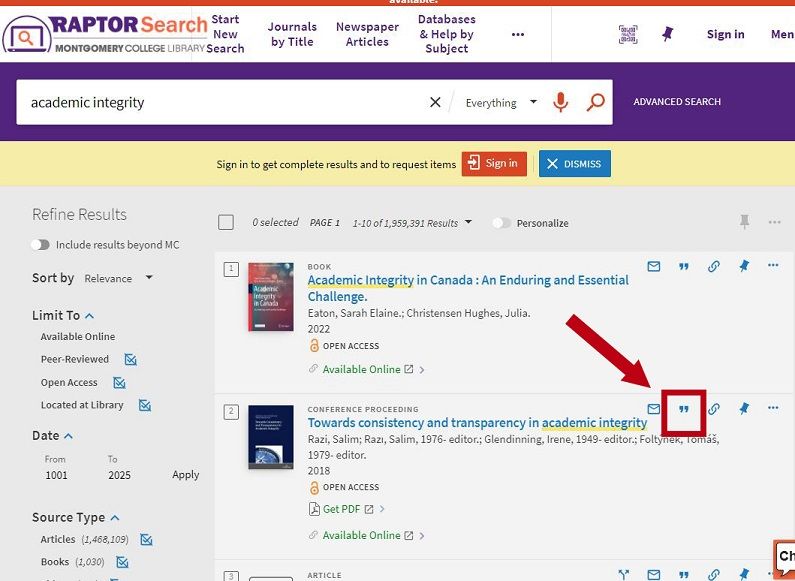Click orange Sign in banner button
The height and width of the screenshot is (581, 795).
coord(494,164)
